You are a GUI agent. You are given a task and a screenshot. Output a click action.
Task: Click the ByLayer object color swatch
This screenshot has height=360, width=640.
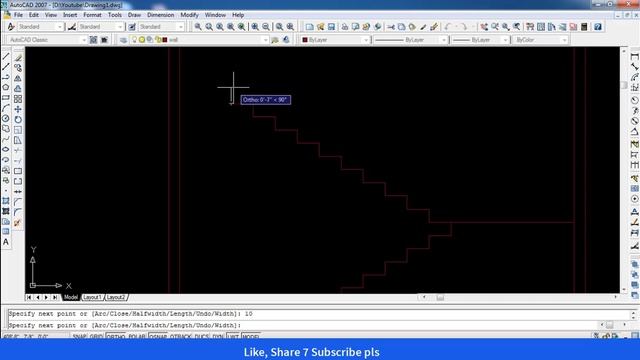[x=305, y=40]
